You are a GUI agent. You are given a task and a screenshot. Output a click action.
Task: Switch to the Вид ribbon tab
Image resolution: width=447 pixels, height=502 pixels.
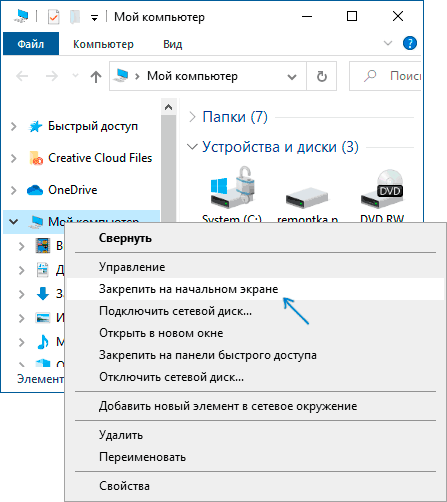[x=173, y=44]
